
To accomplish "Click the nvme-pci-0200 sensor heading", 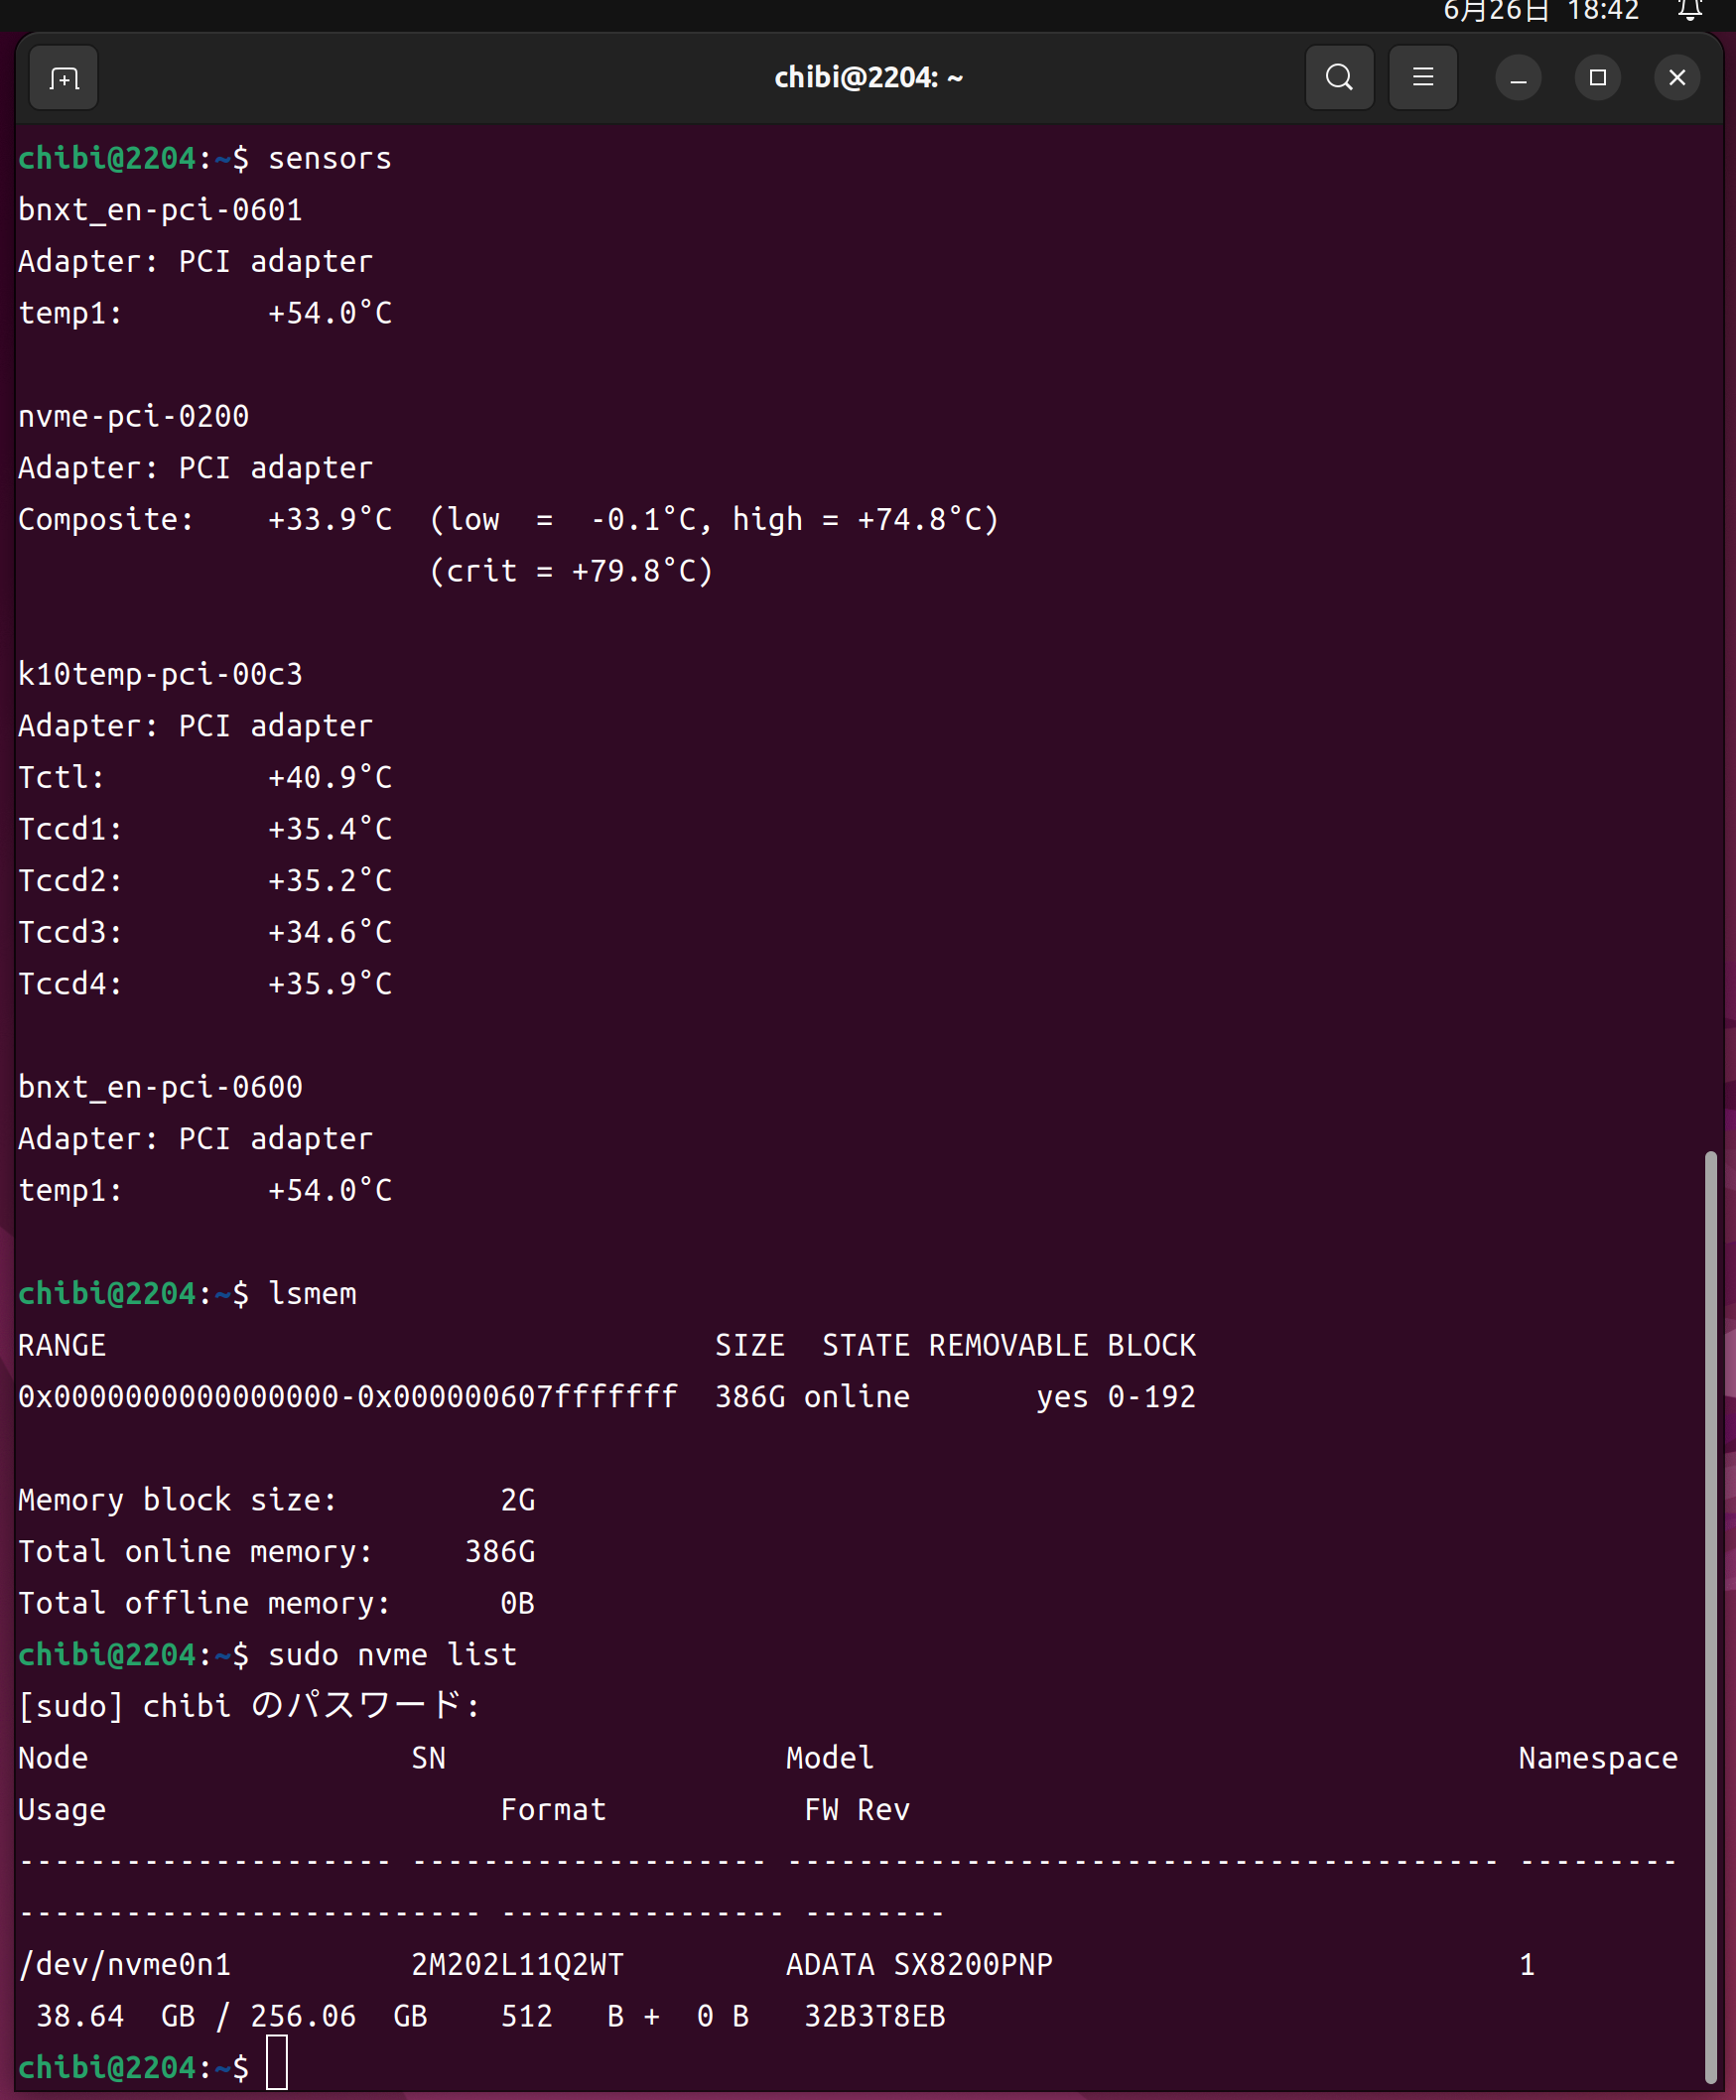I will point(133,417).
